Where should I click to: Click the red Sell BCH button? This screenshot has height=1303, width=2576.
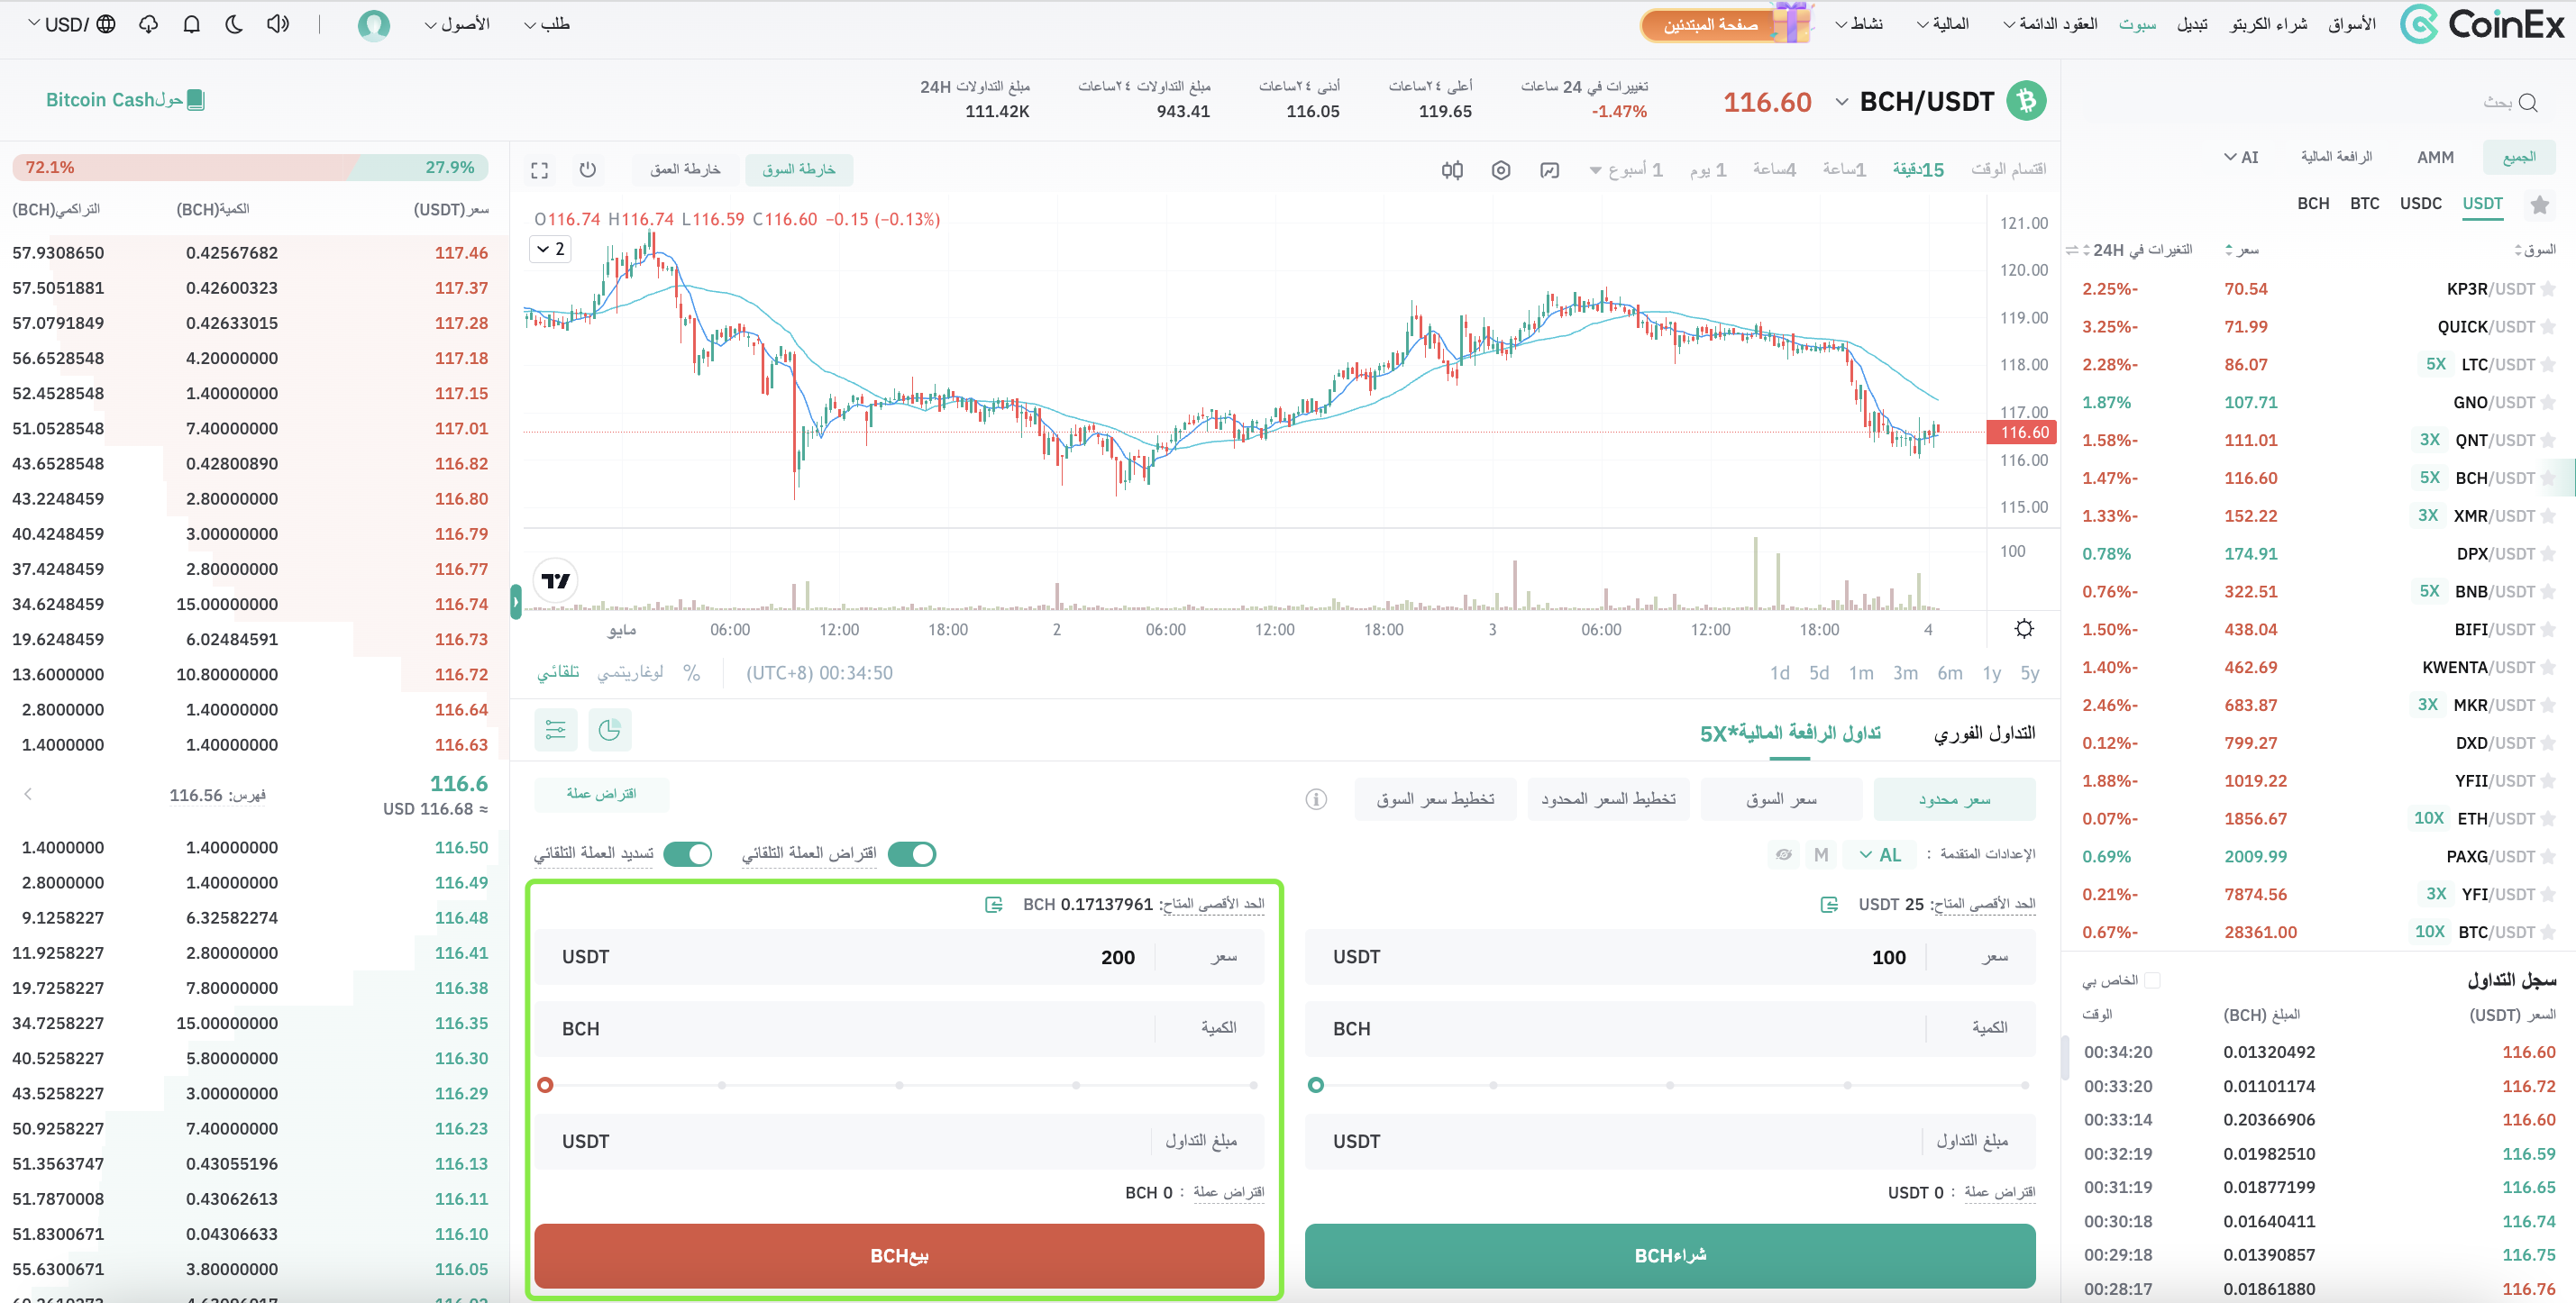pyautogui.click(x=899, y=1256)
